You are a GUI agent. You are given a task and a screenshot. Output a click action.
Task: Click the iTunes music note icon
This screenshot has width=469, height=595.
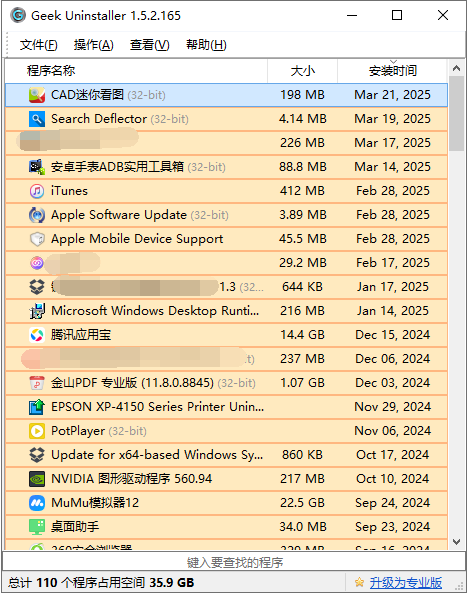(37, 191)
